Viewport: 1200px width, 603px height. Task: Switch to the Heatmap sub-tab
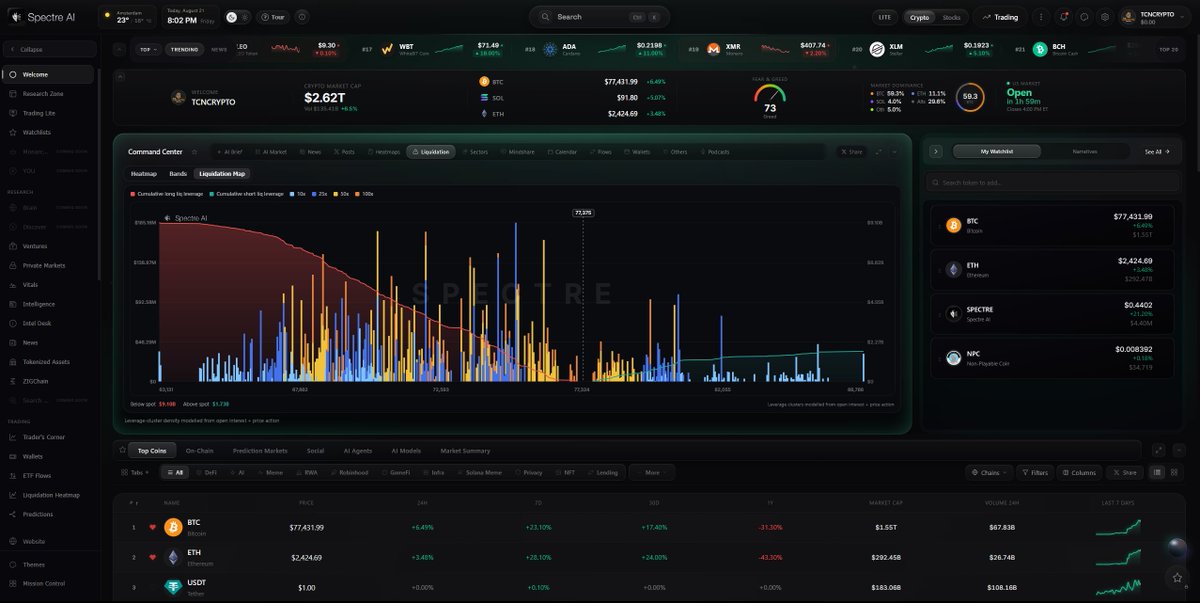tap(144, 174)
